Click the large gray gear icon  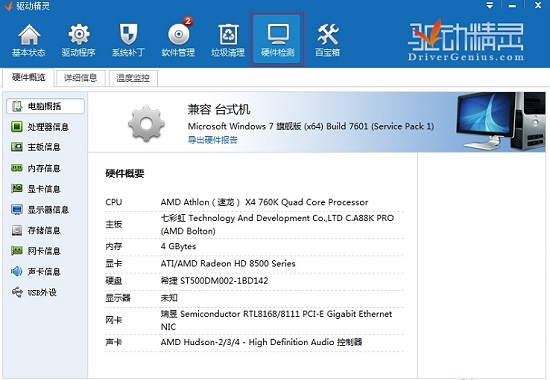pyautogui.click(x=146, y=123)
